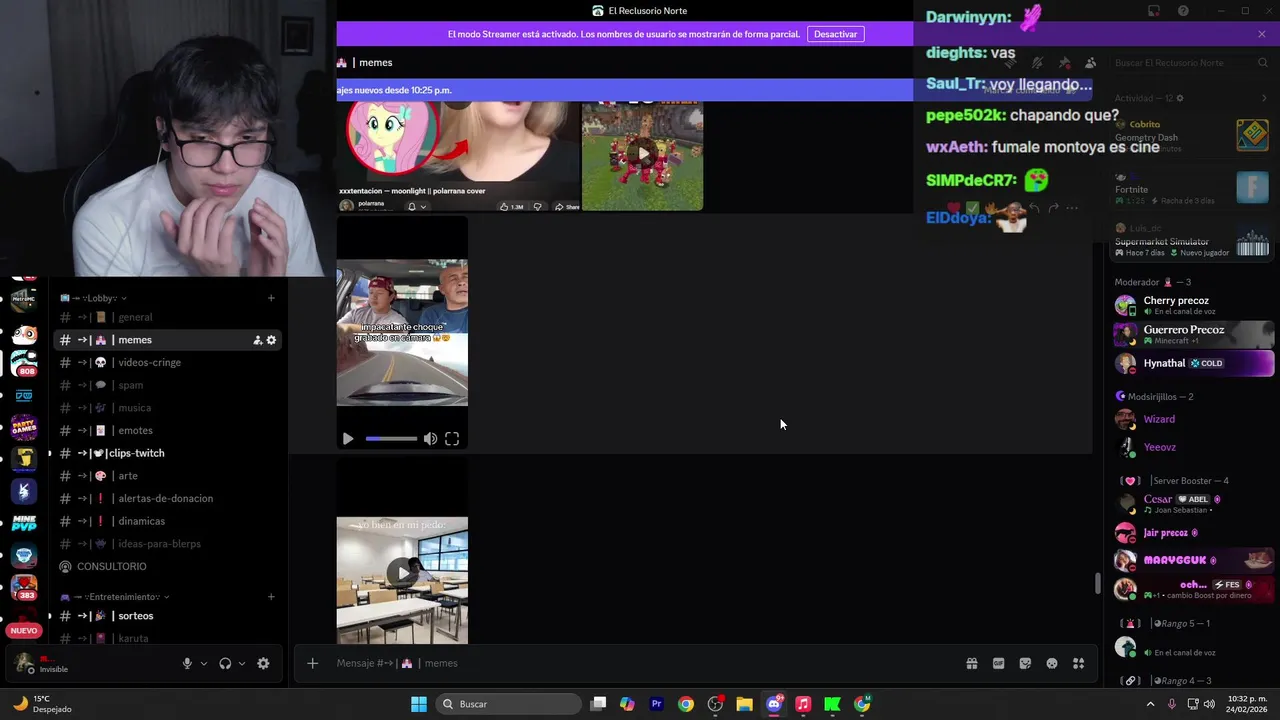Open Wizard member profile

tap(1192, 419)
